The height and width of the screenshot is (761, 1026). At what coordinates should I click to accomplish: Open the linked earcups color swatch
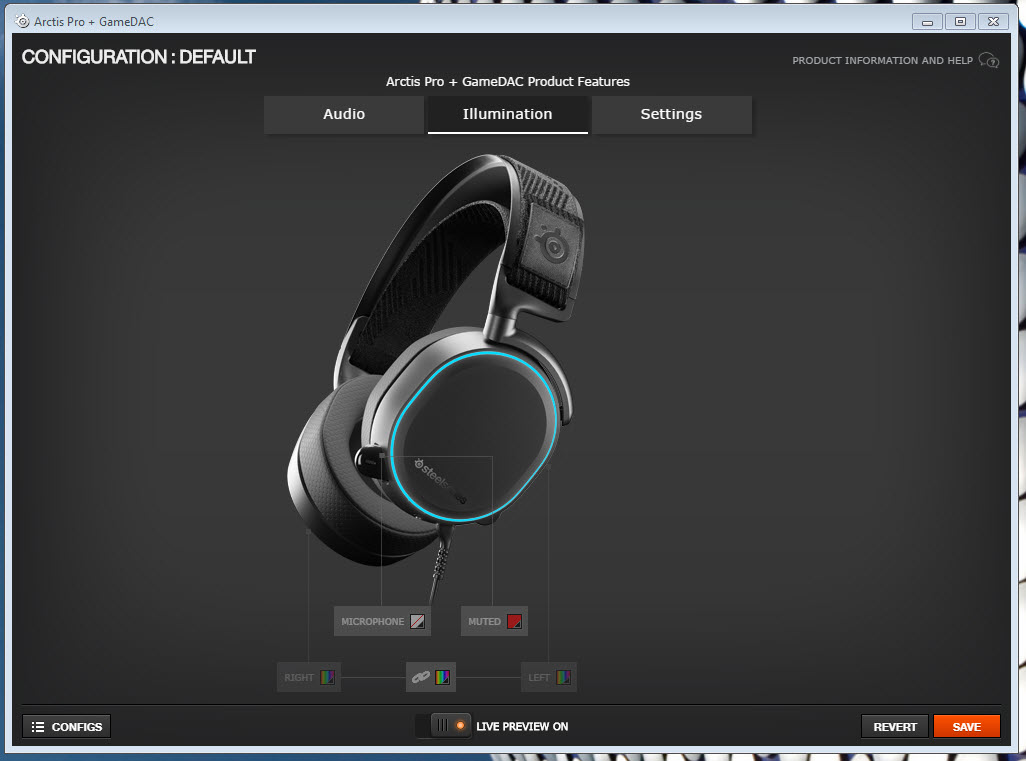tap(442, 677)
